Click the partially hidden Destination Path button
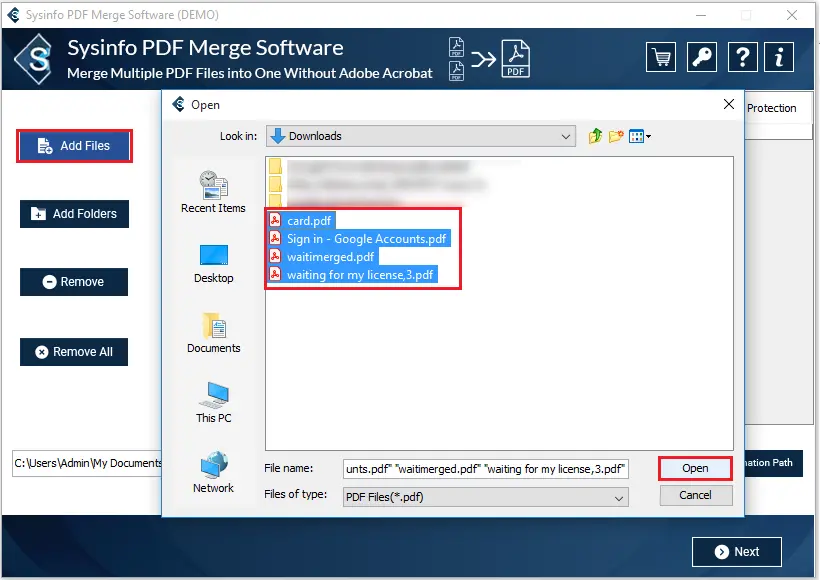 click(773, 463)
